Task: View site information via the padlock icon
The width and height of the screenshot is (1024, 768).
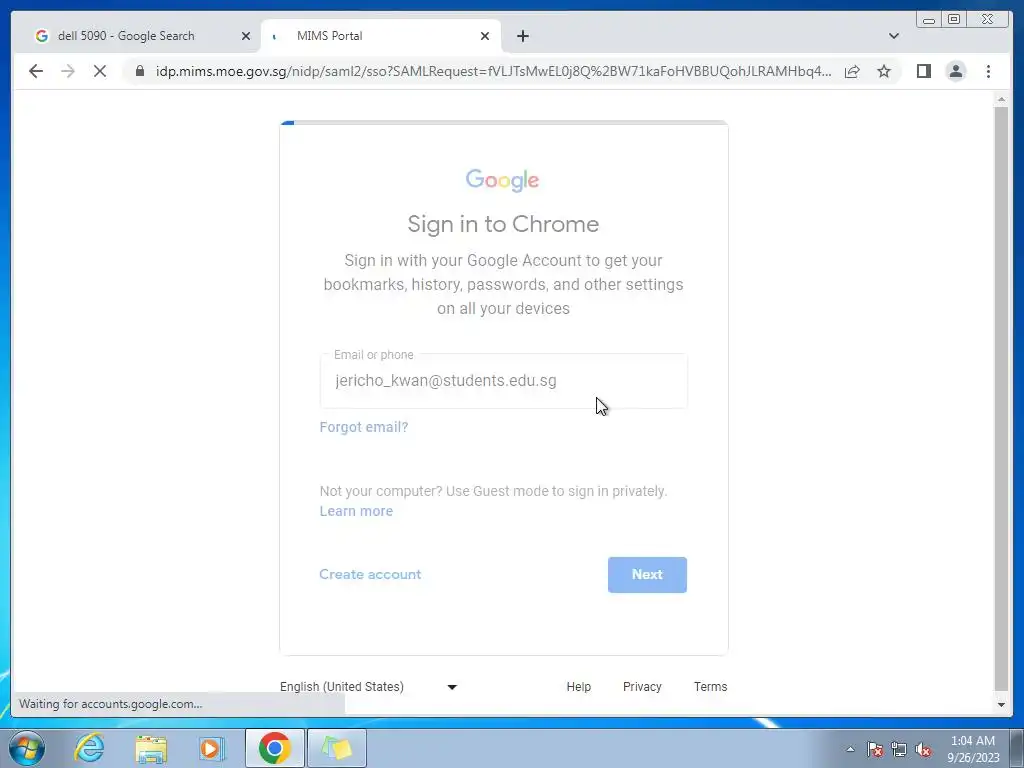Action: (x=140, y=71)
